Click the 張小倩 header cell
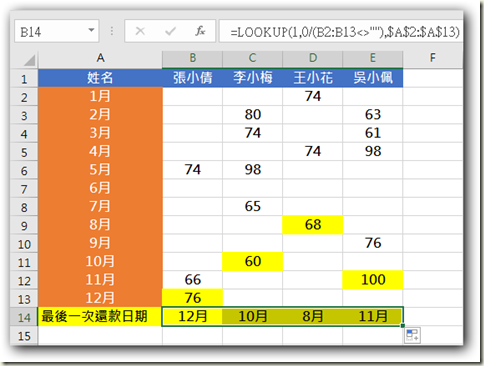Viewport: 484px width, 366px height. click(x=192, y=78)
